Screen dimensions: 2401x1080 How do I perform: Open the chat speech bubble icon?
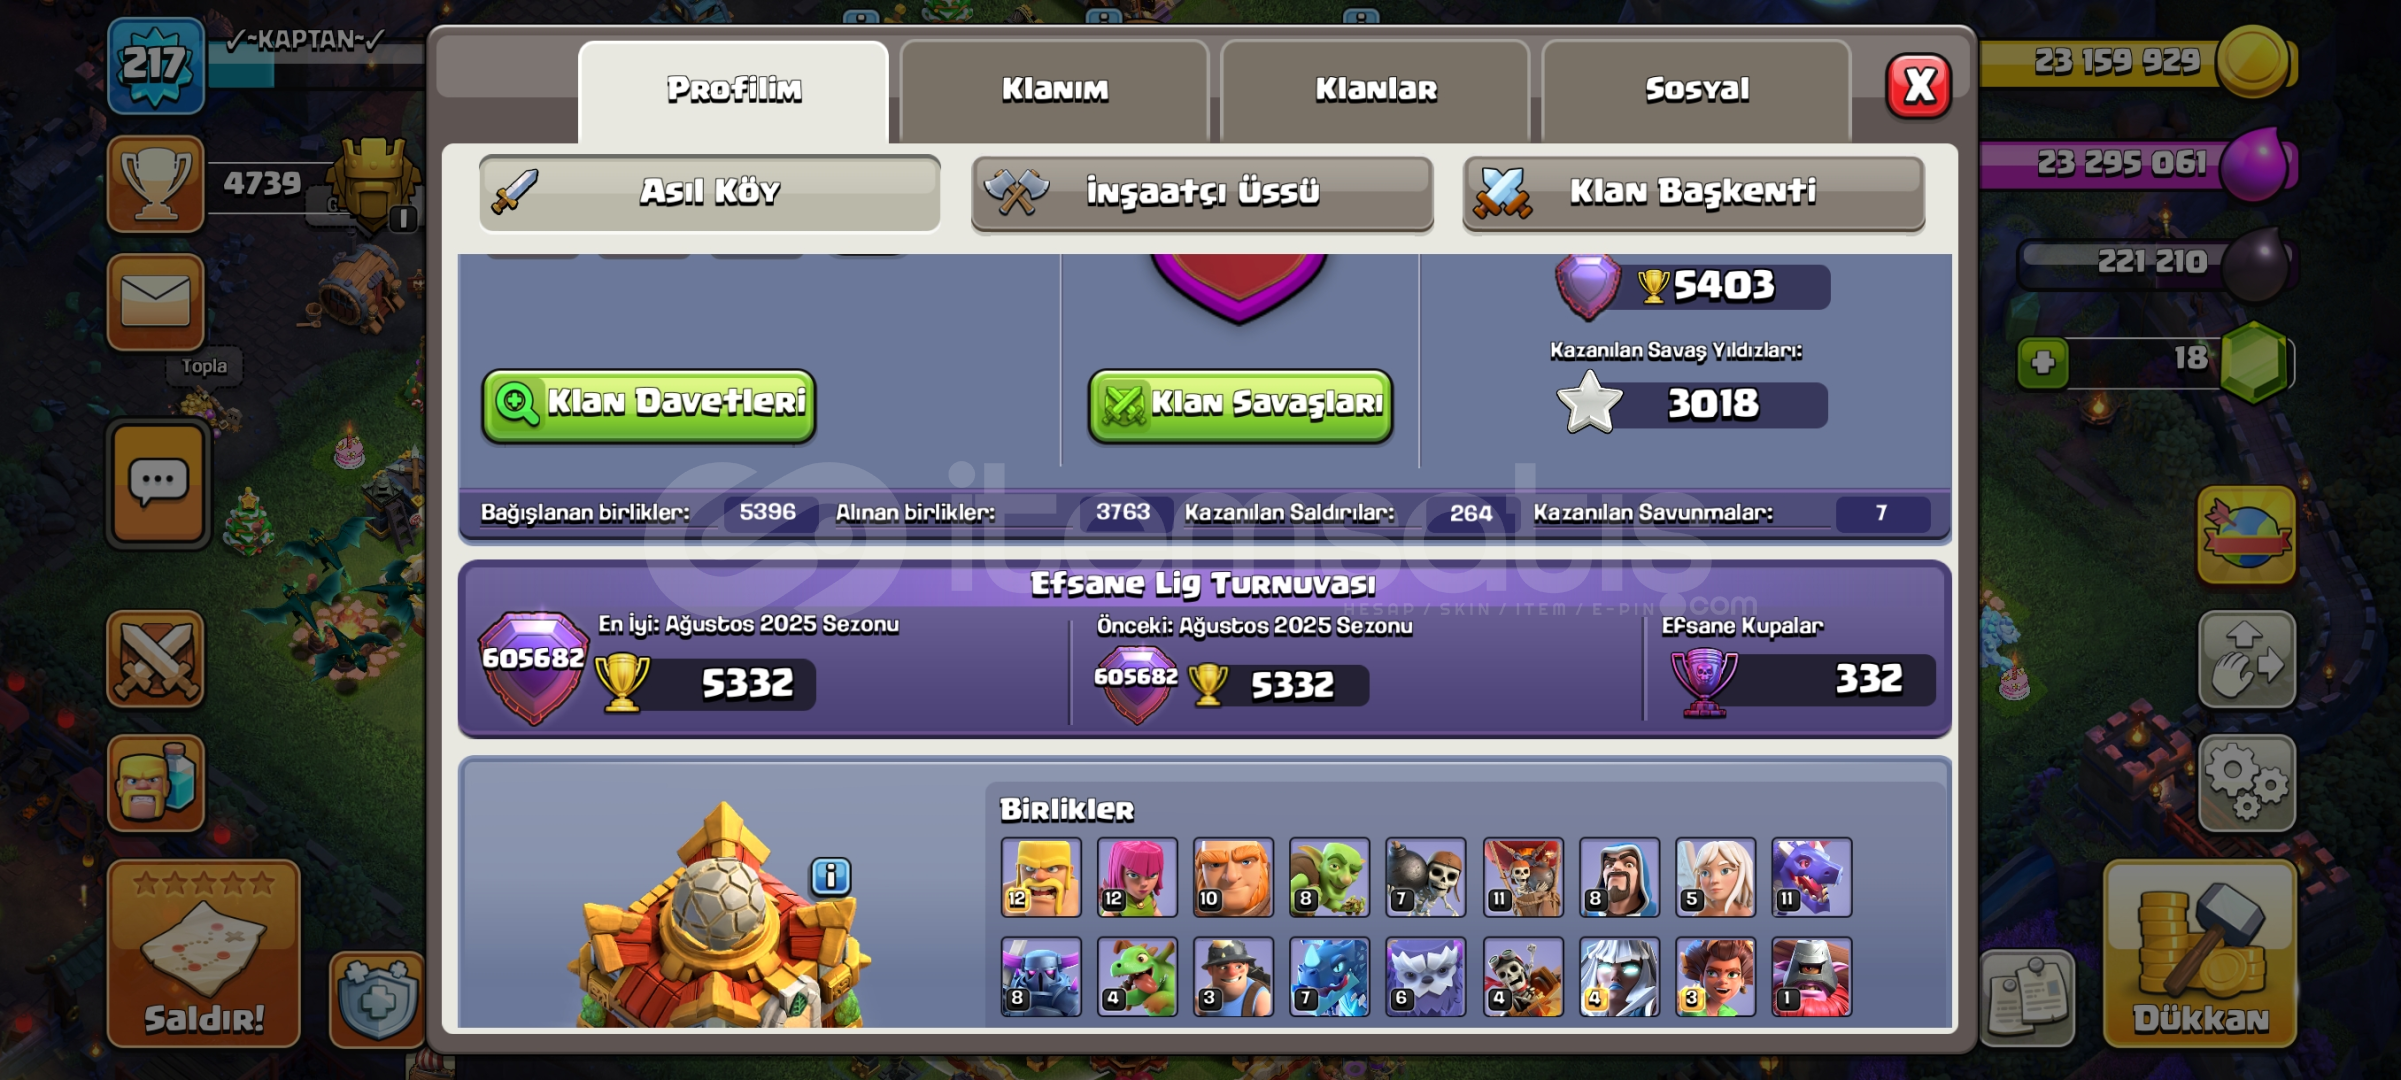coord(158,483)
